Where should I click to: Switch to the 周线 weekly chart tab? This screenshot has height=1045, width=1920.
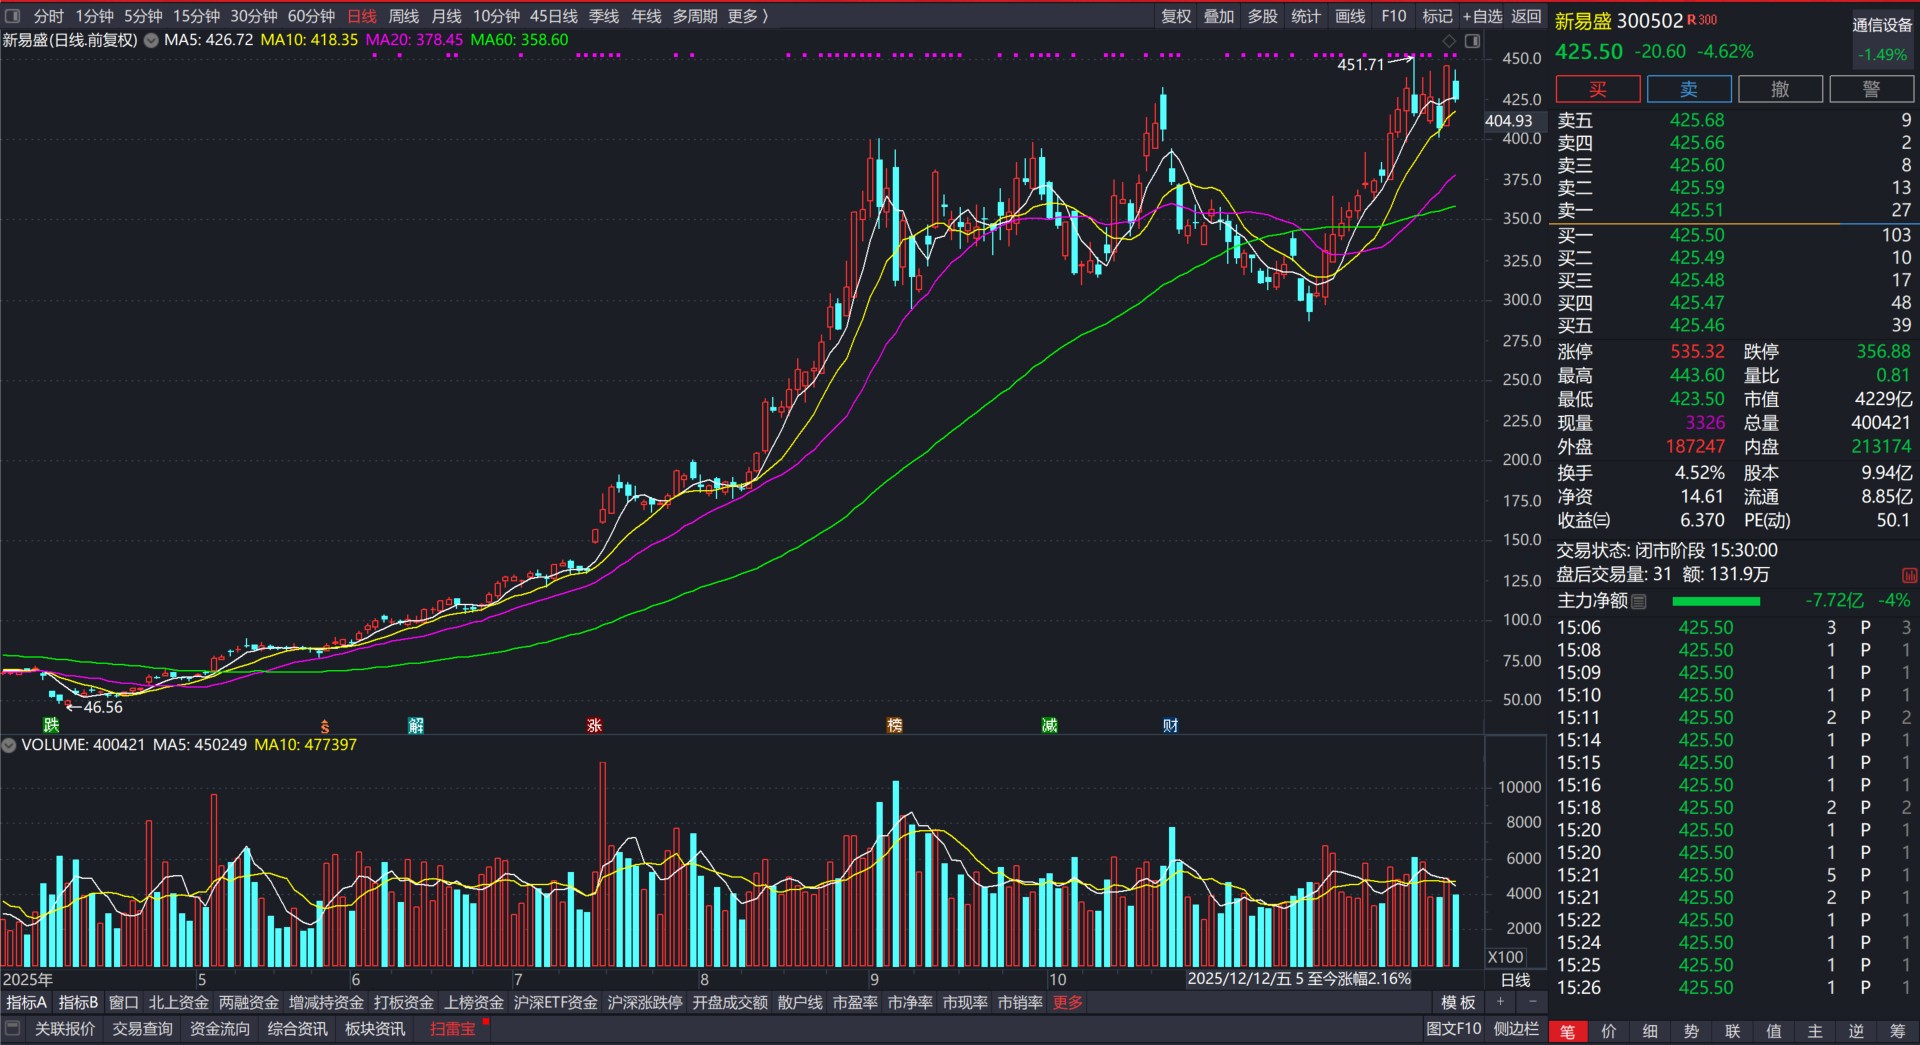[403, 16]
